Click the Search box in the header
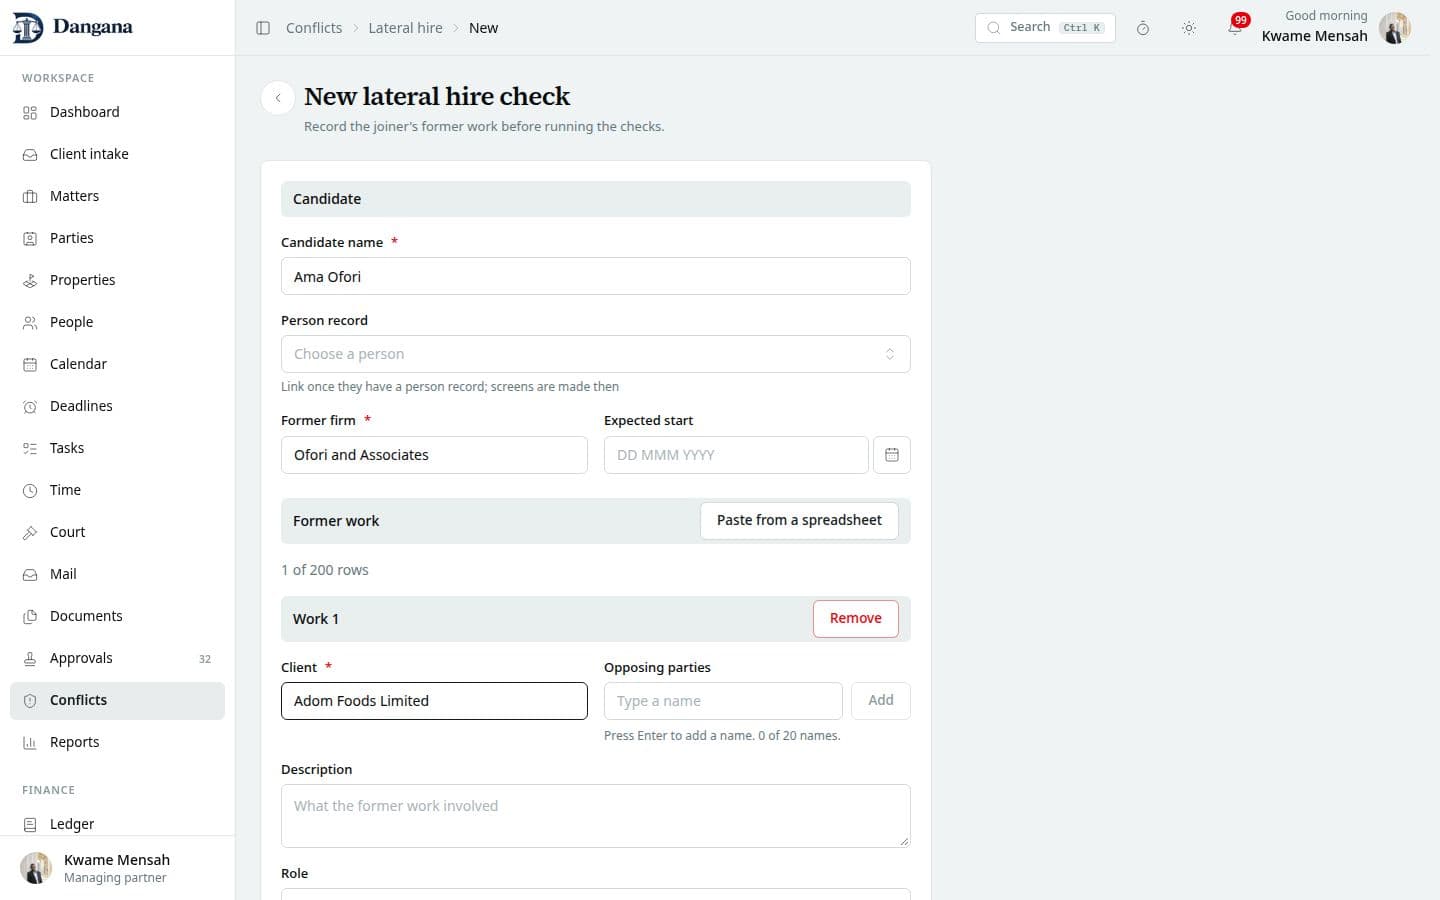Image resolution: width=1440 pixels, height=900 pixels. [x=1045, y=27]
